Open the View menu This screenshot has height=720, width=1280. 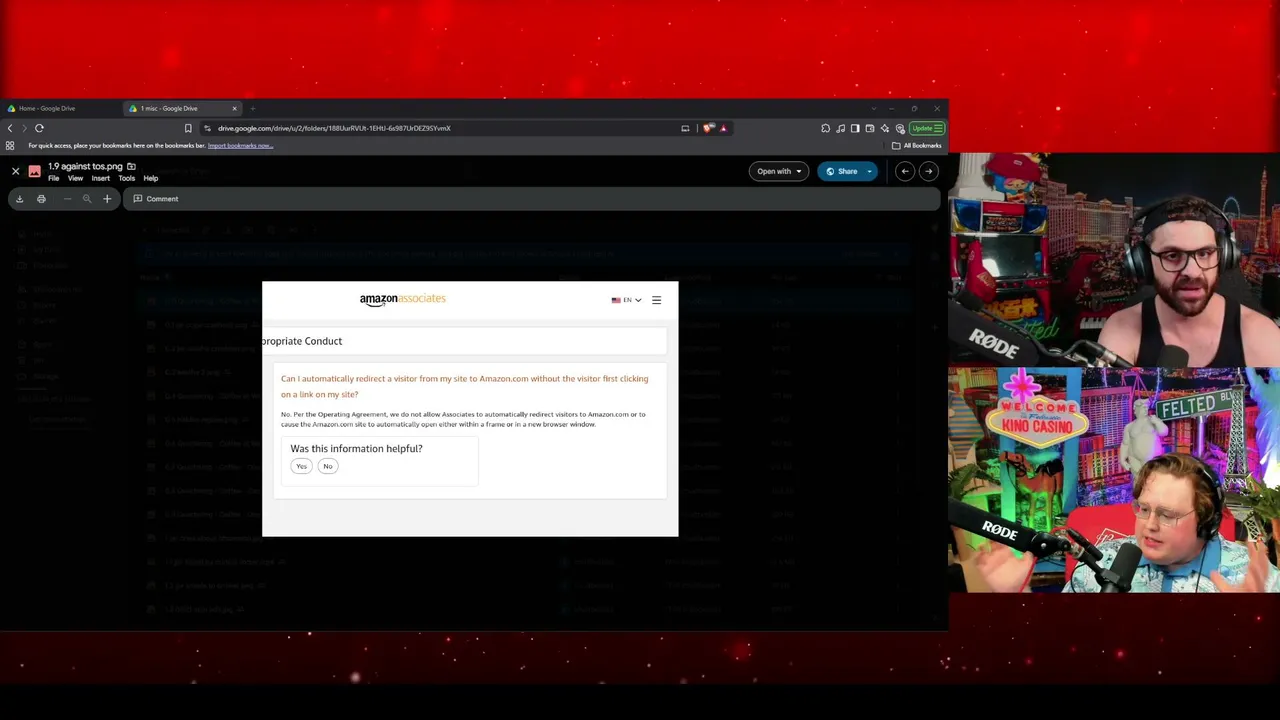pos(75,179)
